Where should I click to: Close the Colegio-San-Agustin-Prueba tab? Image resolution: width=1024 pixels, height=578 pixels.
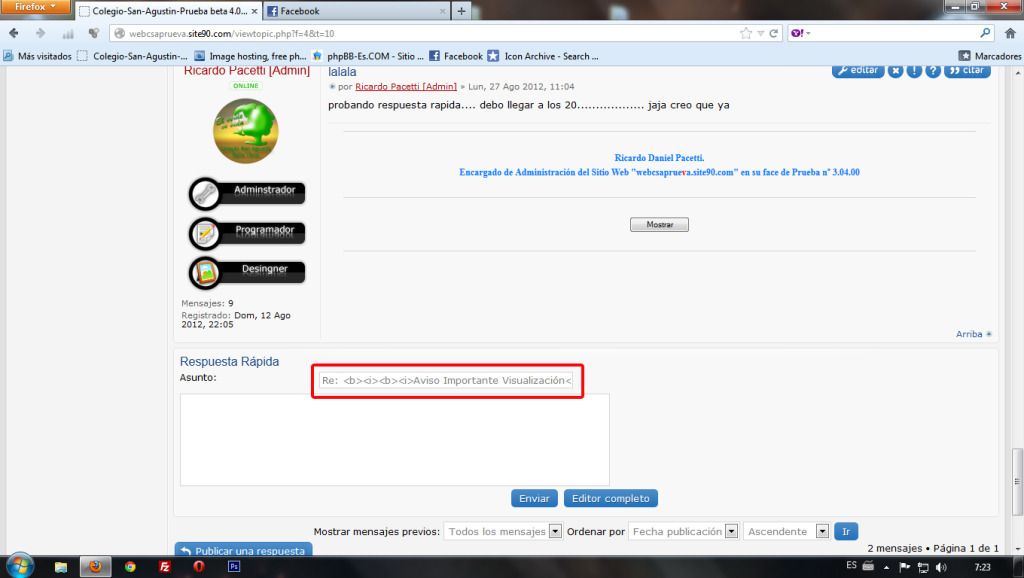click(x=255, y=11)
